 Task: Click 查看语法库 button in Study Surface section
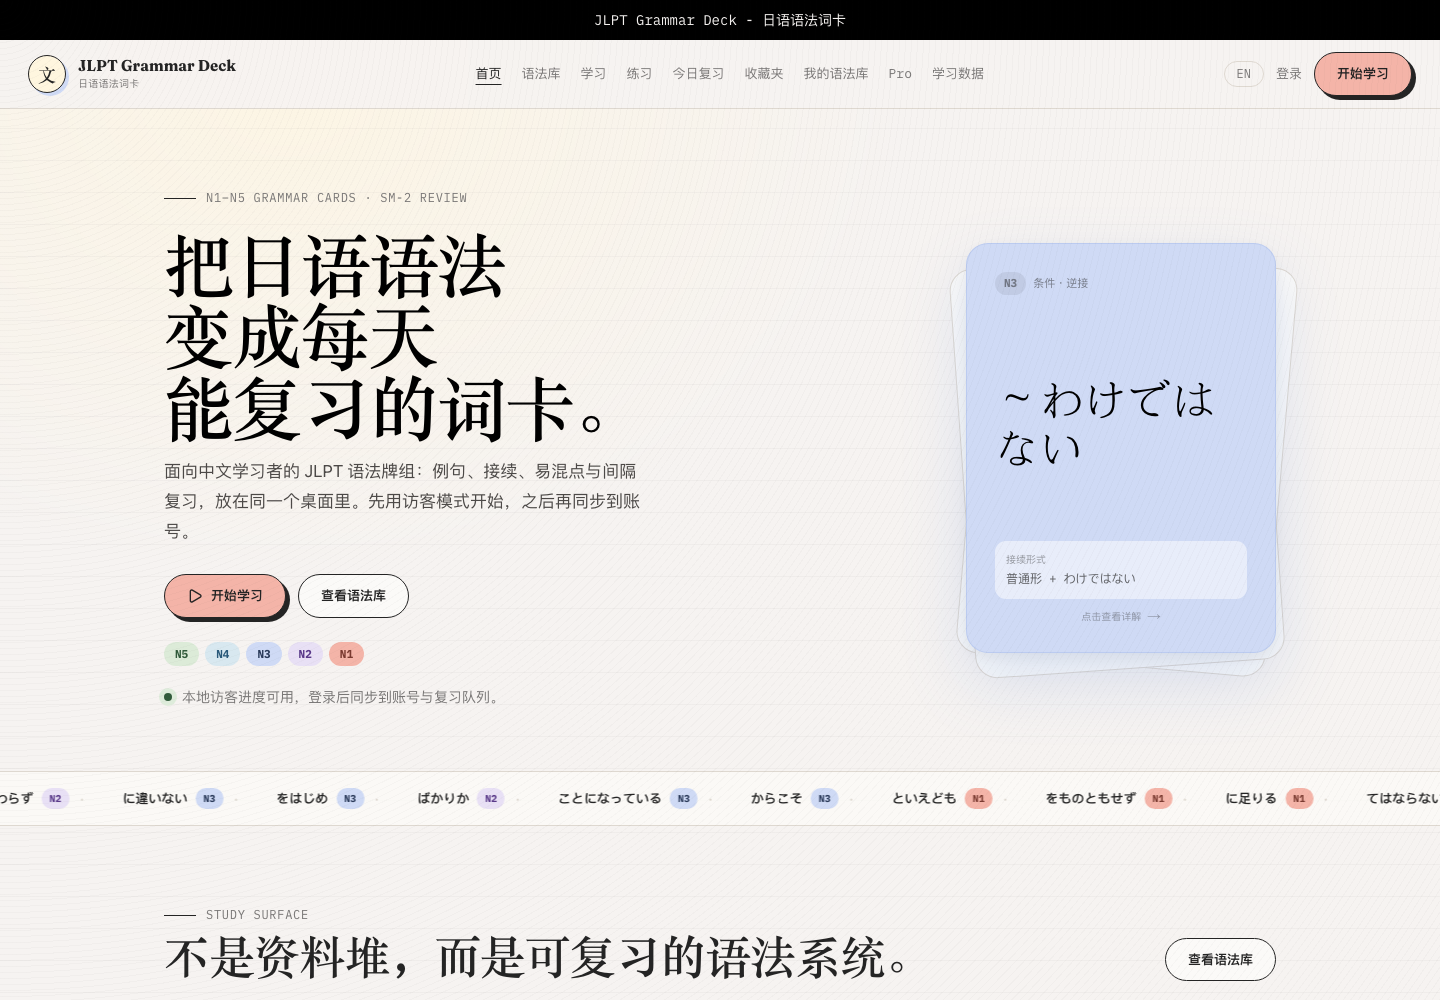1220,959
